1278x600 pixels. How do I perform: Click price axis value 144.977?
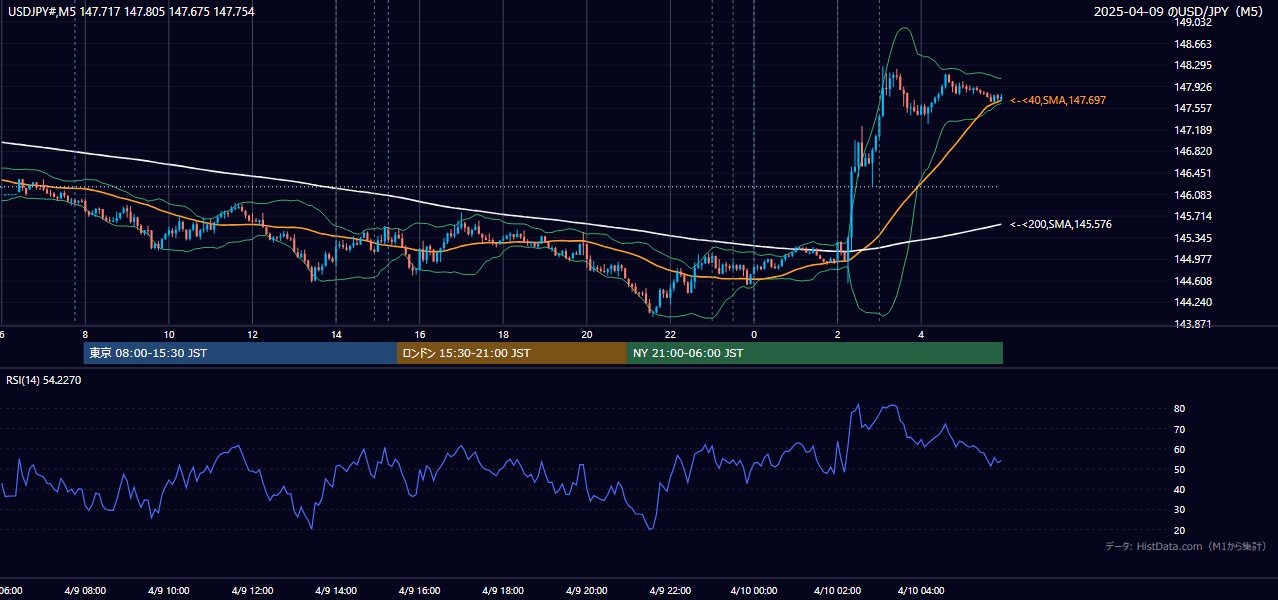1192,259
